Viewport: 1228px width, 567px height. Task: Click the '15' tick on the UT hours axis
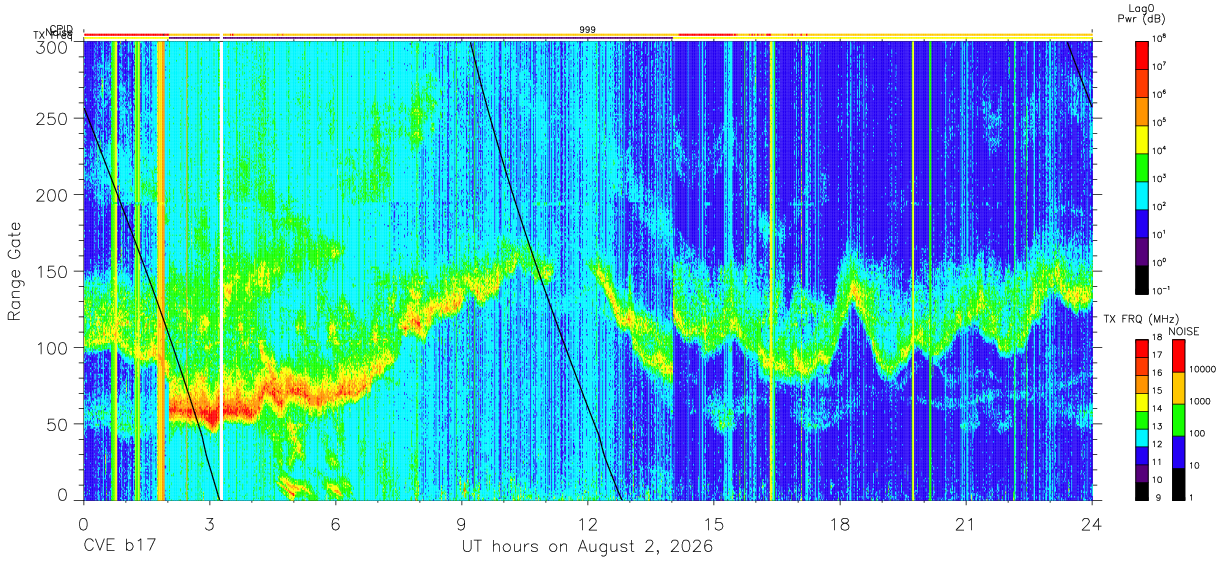[x=714, y=523]
